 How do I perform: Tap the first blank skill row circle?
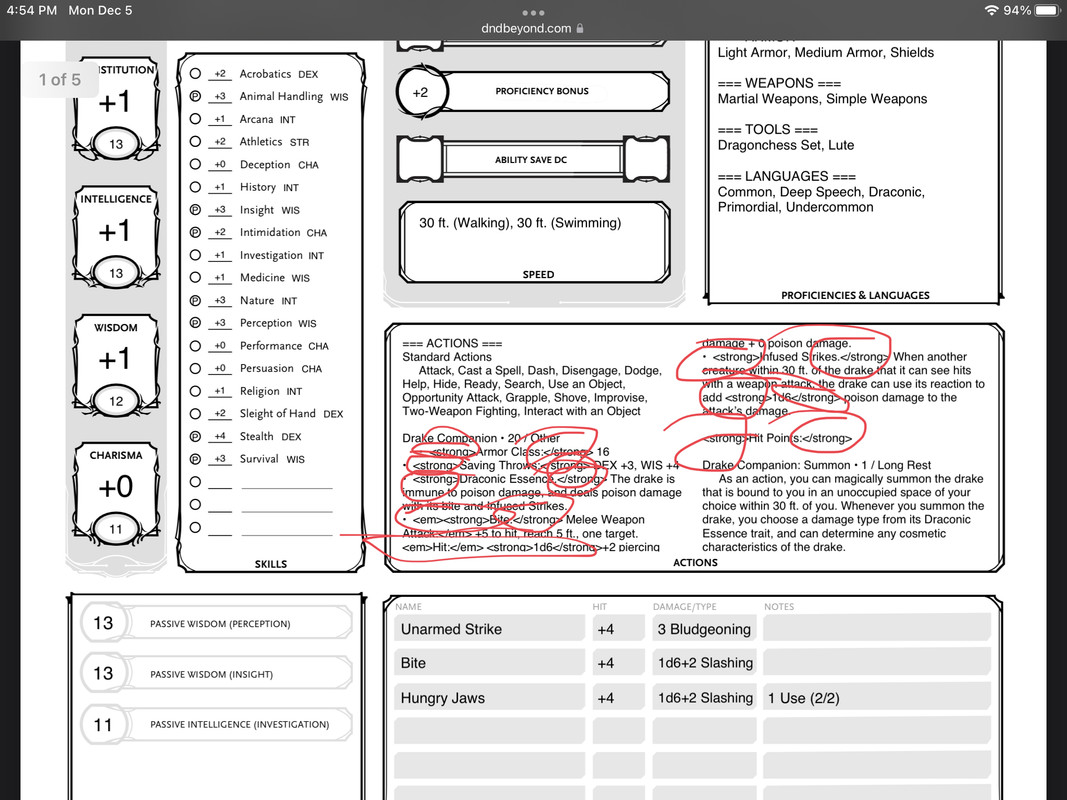point(195,482)
